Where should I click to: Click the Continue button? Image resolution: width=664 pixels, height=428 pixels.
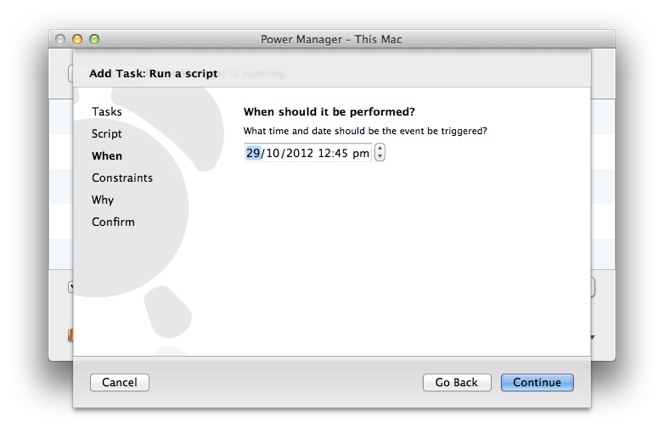point(537,382)
